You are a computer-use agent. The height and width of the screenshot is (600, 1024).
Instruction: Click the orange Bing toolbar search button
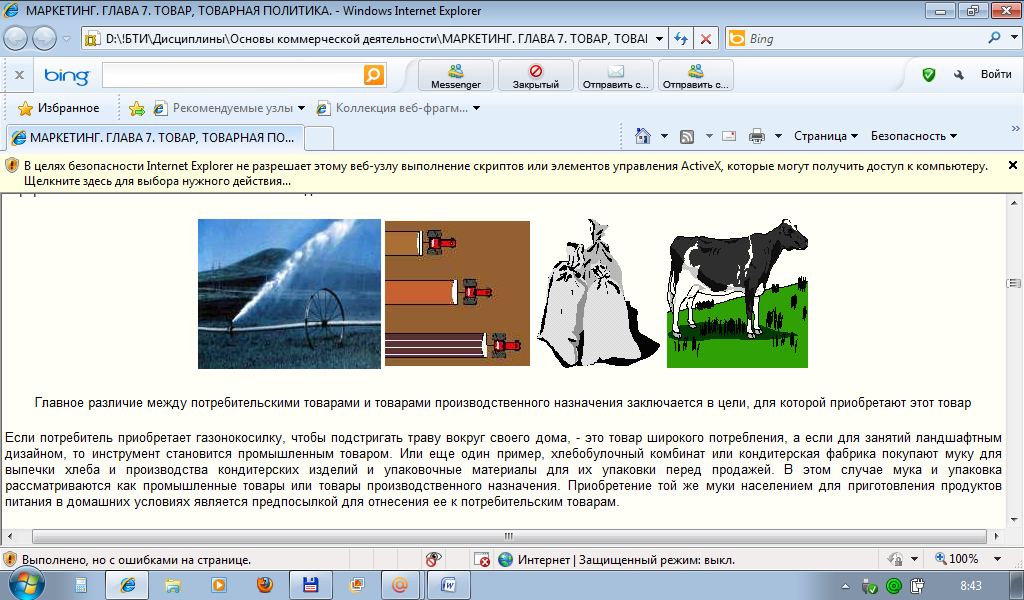pos(374,75)
